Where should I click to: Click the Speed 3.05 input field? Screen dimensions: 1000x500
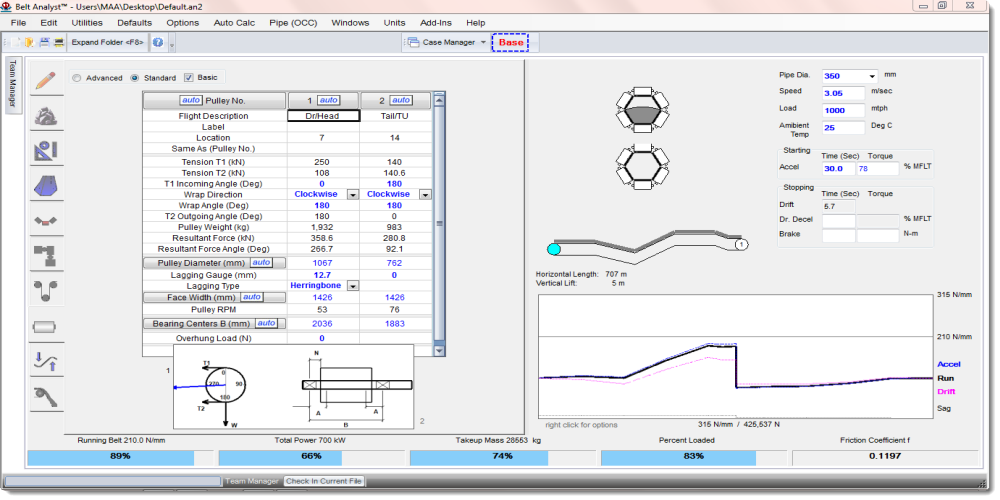point(843,93)
